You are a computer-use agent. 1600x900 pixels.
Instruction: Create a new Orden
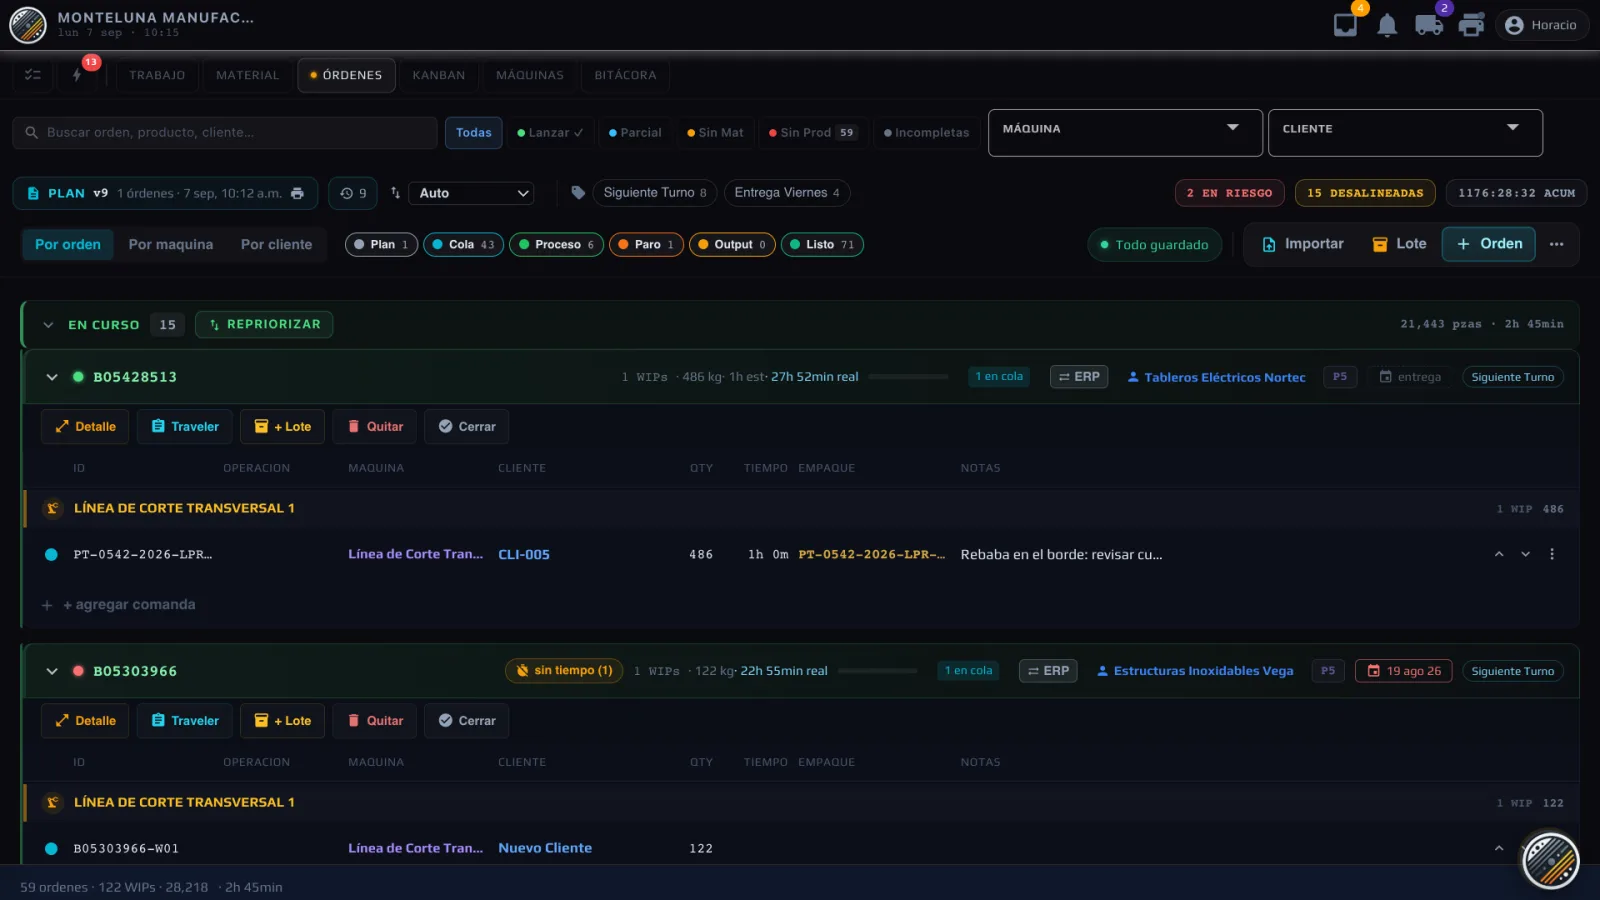(1488, 244)
